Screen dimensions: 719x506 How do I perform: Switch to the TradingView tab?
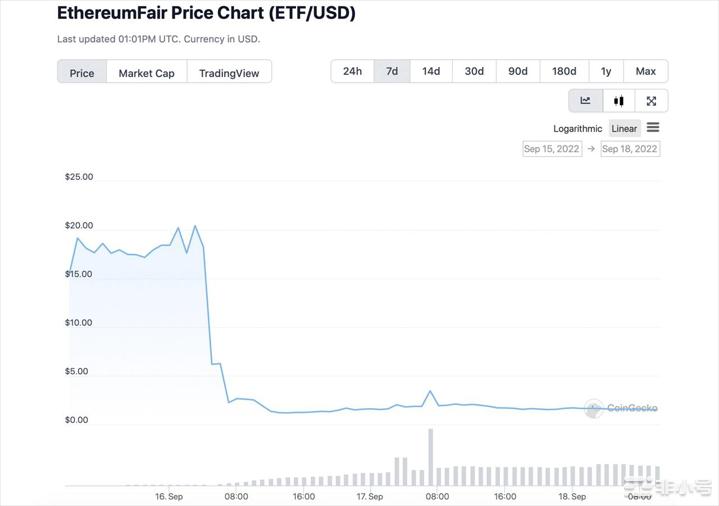click(229, 73)
